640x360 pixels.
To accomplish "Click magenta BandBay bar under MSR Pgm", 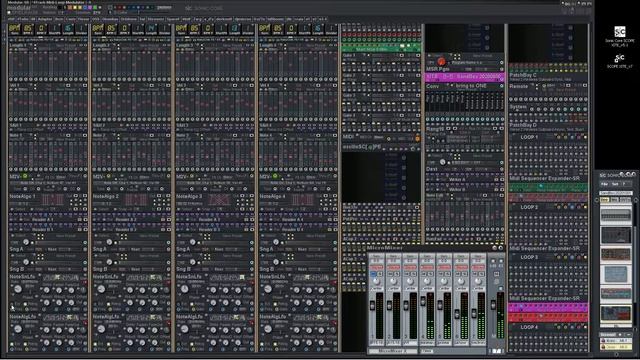I will tap(464, 77).
